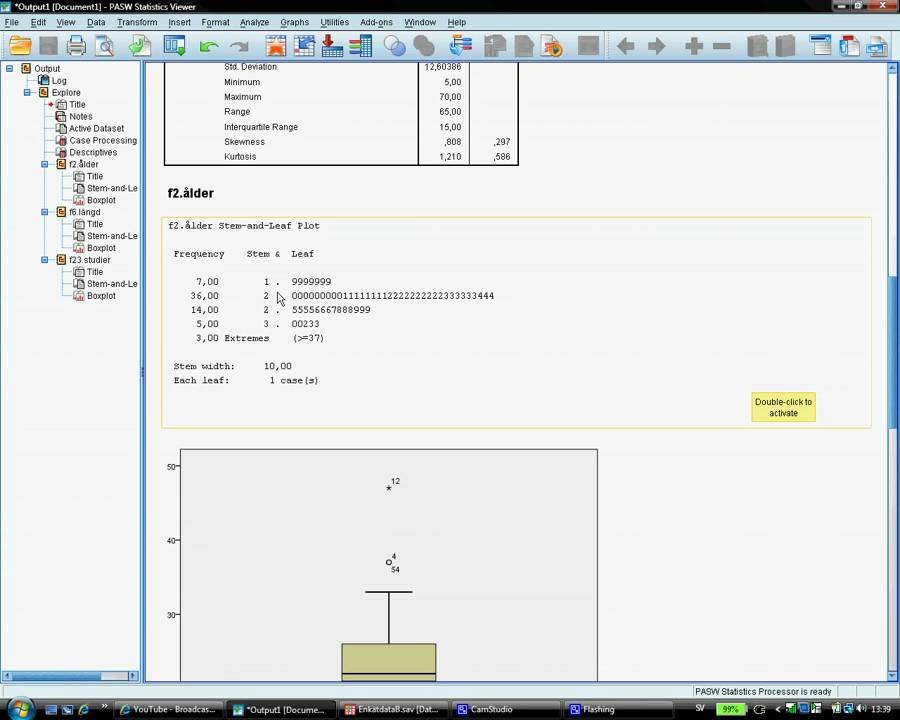Click the Variables info toolbar icon
900x720 pixels.
tap(360, 45)
